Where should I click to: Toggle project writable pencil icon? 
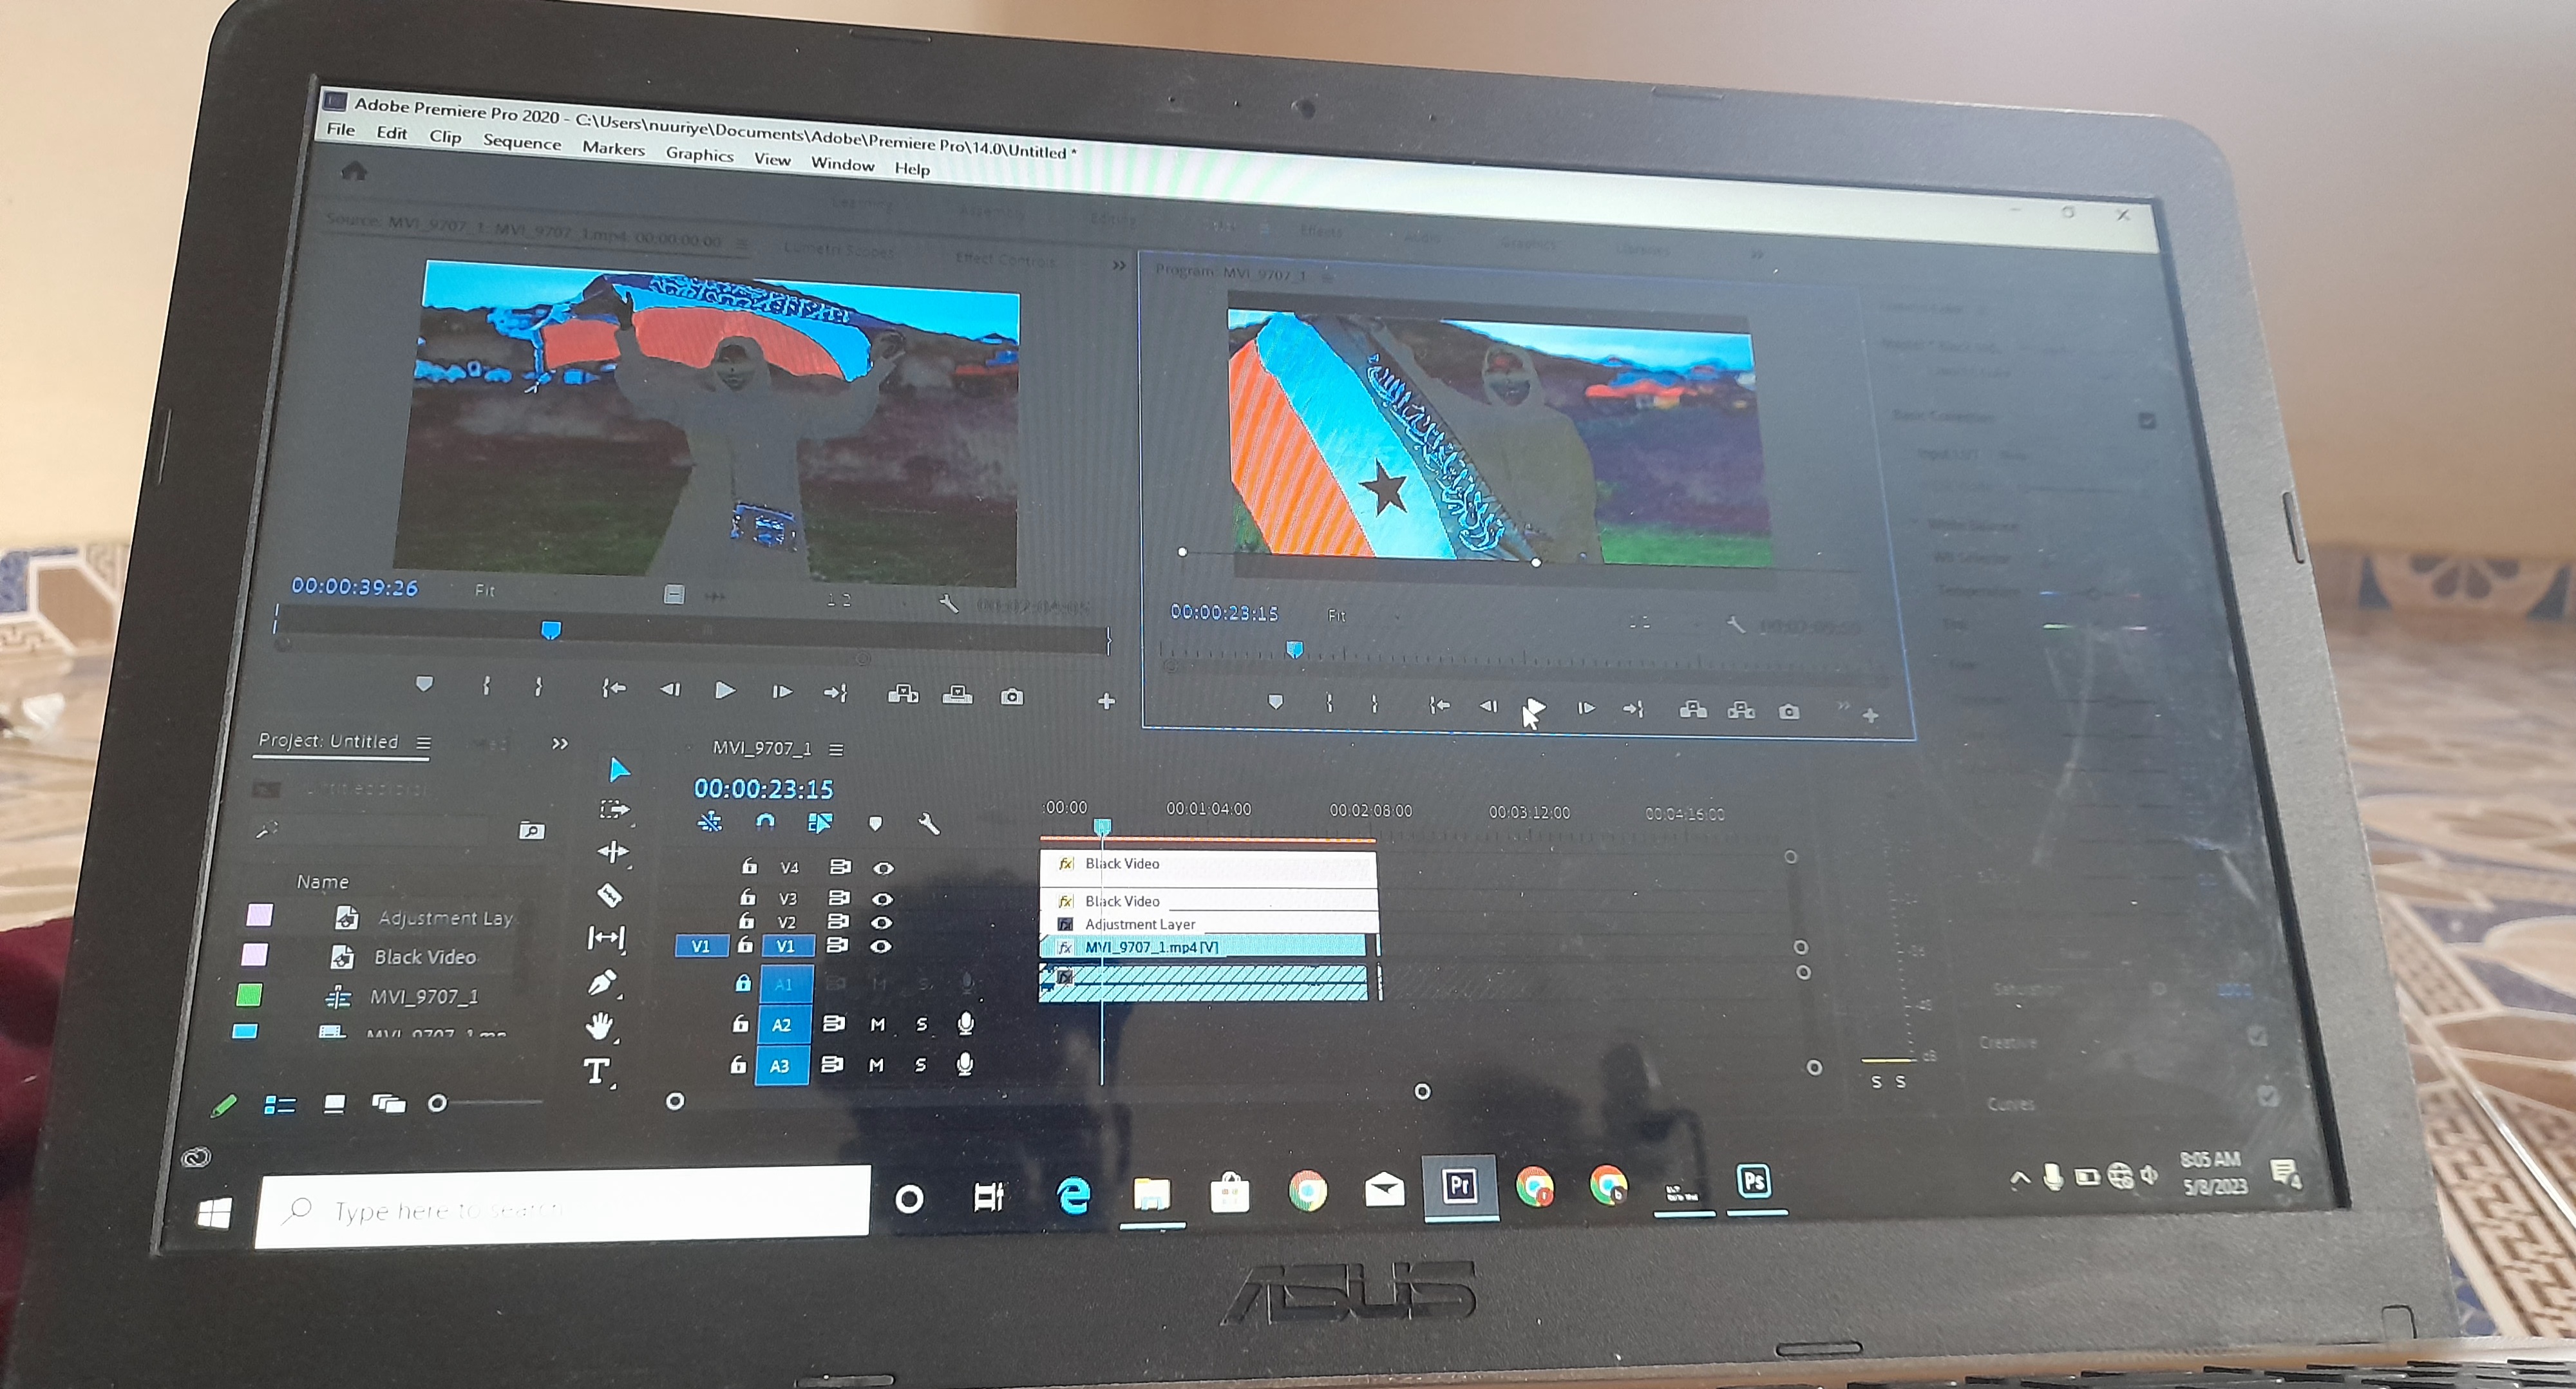coord(224,1105)
